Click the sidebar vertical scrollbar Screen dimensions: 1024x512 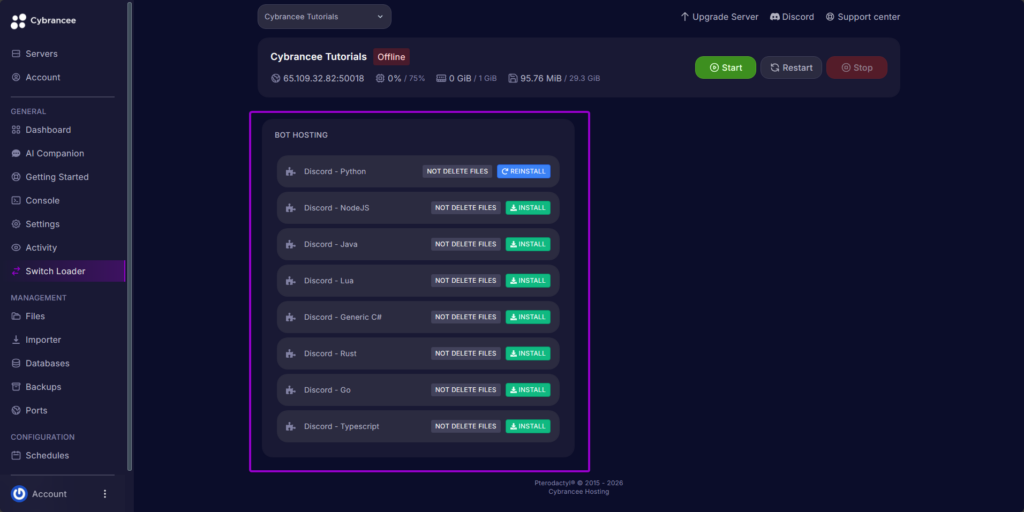(129, 235)
